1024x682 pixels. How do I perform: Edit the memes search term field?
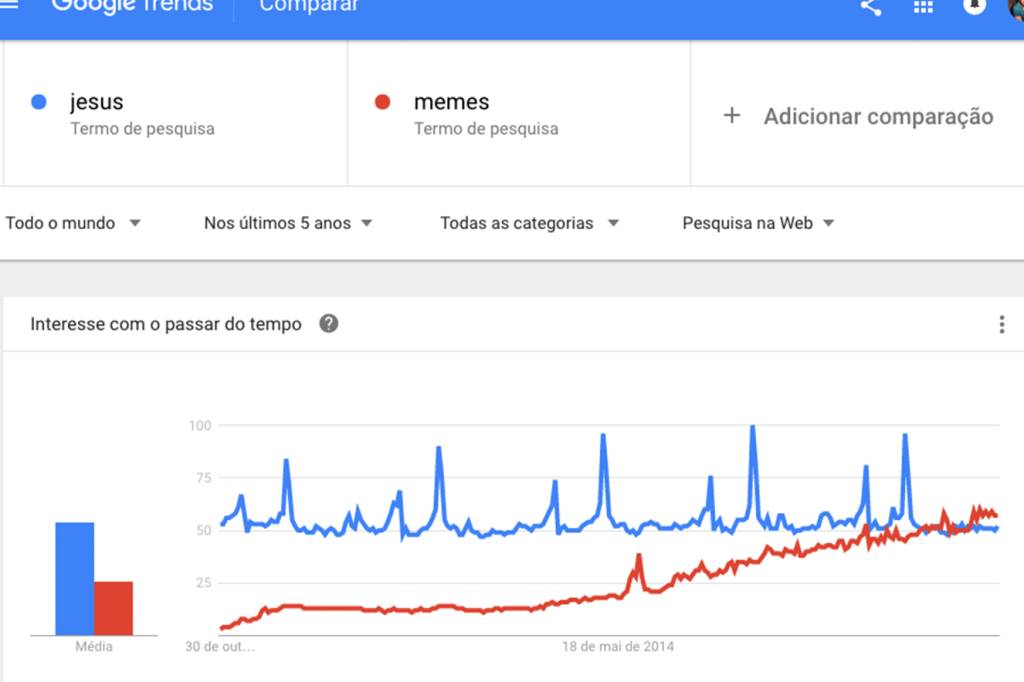point(519,114)
